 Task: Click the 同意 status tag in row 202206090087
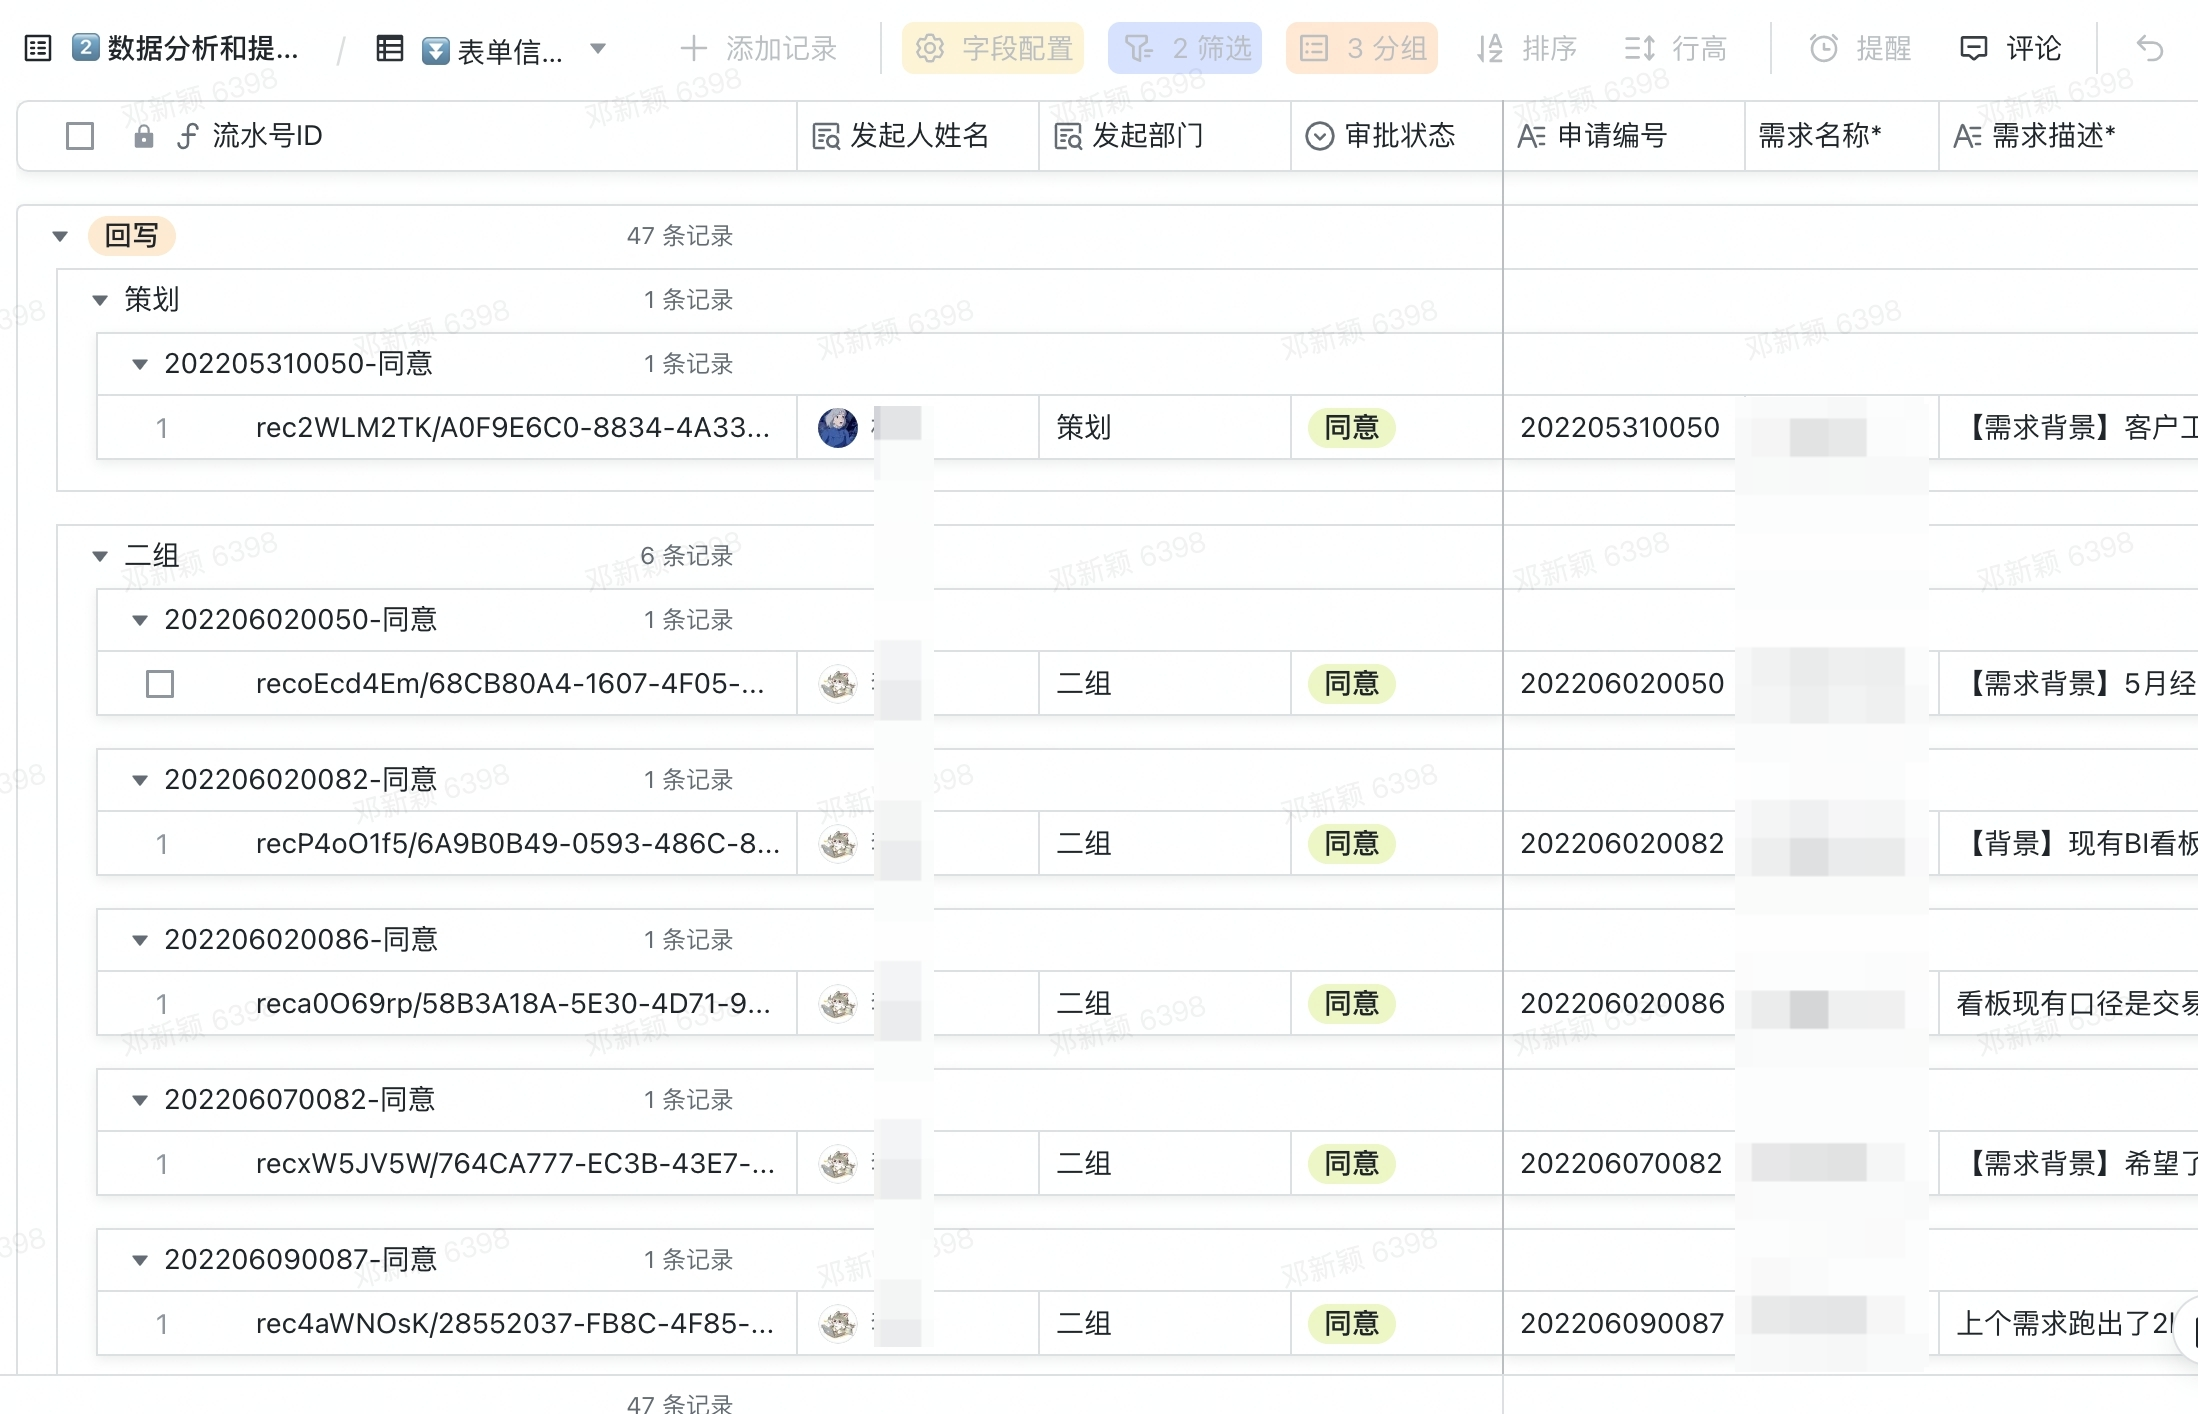click(x=1352, y=1324)
